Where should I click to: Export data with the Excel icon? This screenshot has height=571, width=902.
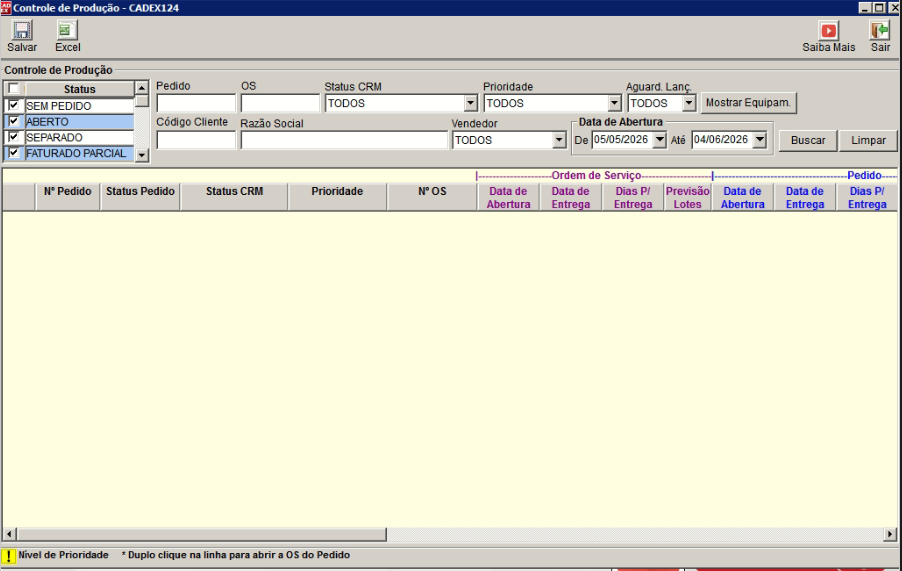(67, 30)
